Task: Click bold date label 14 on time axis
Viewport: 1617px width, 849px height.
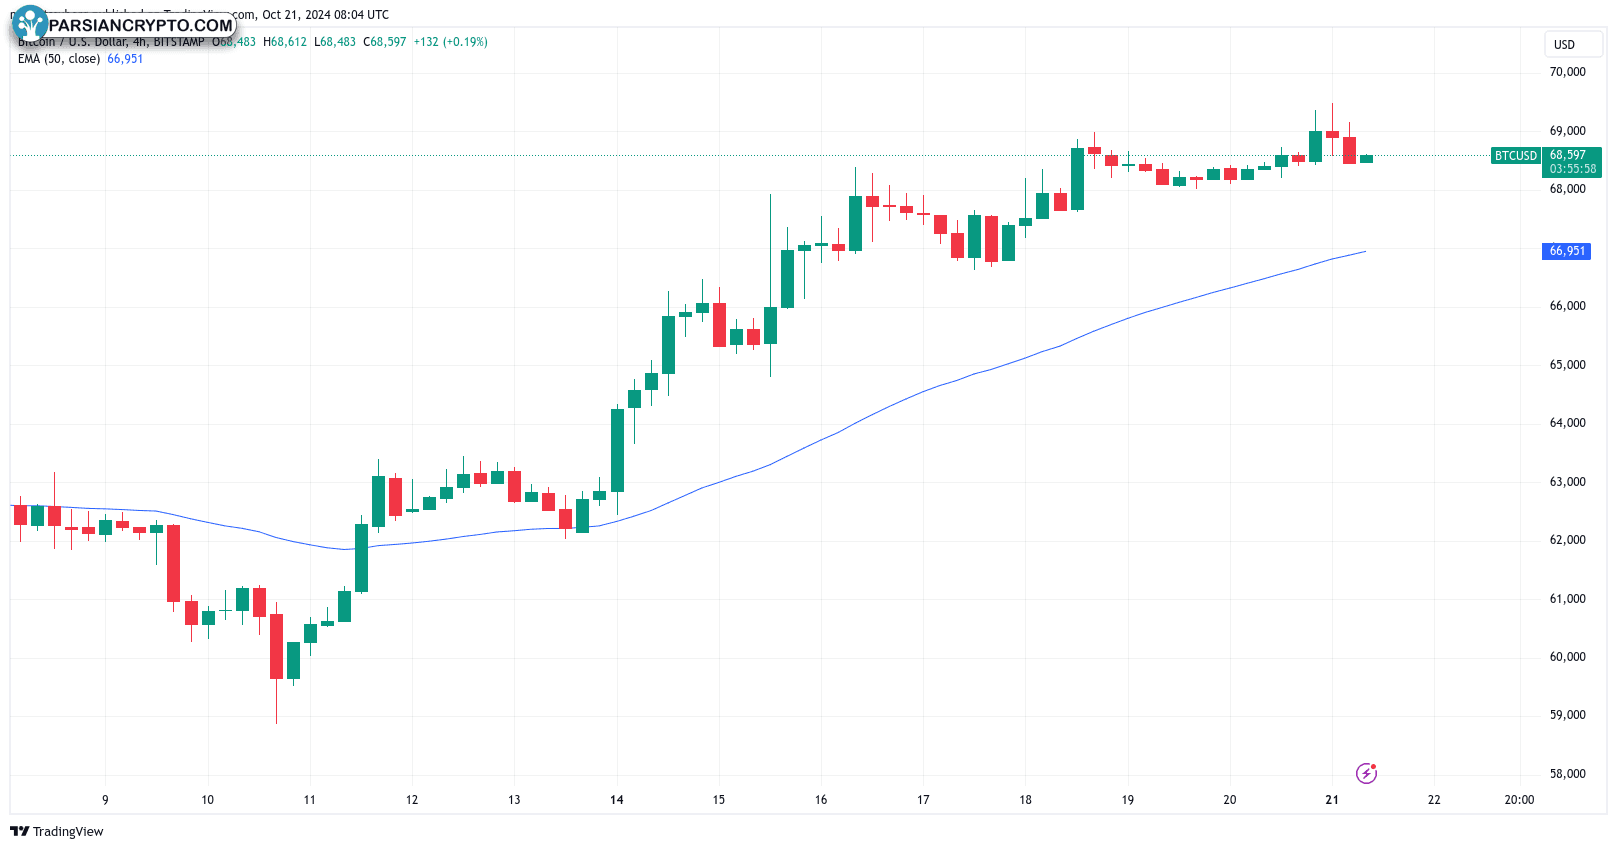Action: (617, 800)
